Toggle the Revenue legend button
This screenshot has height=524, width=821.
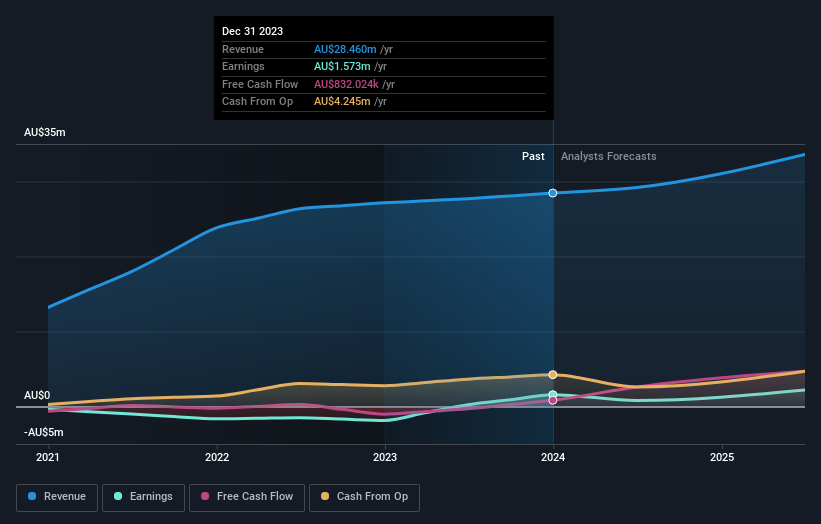click(57, 497)
